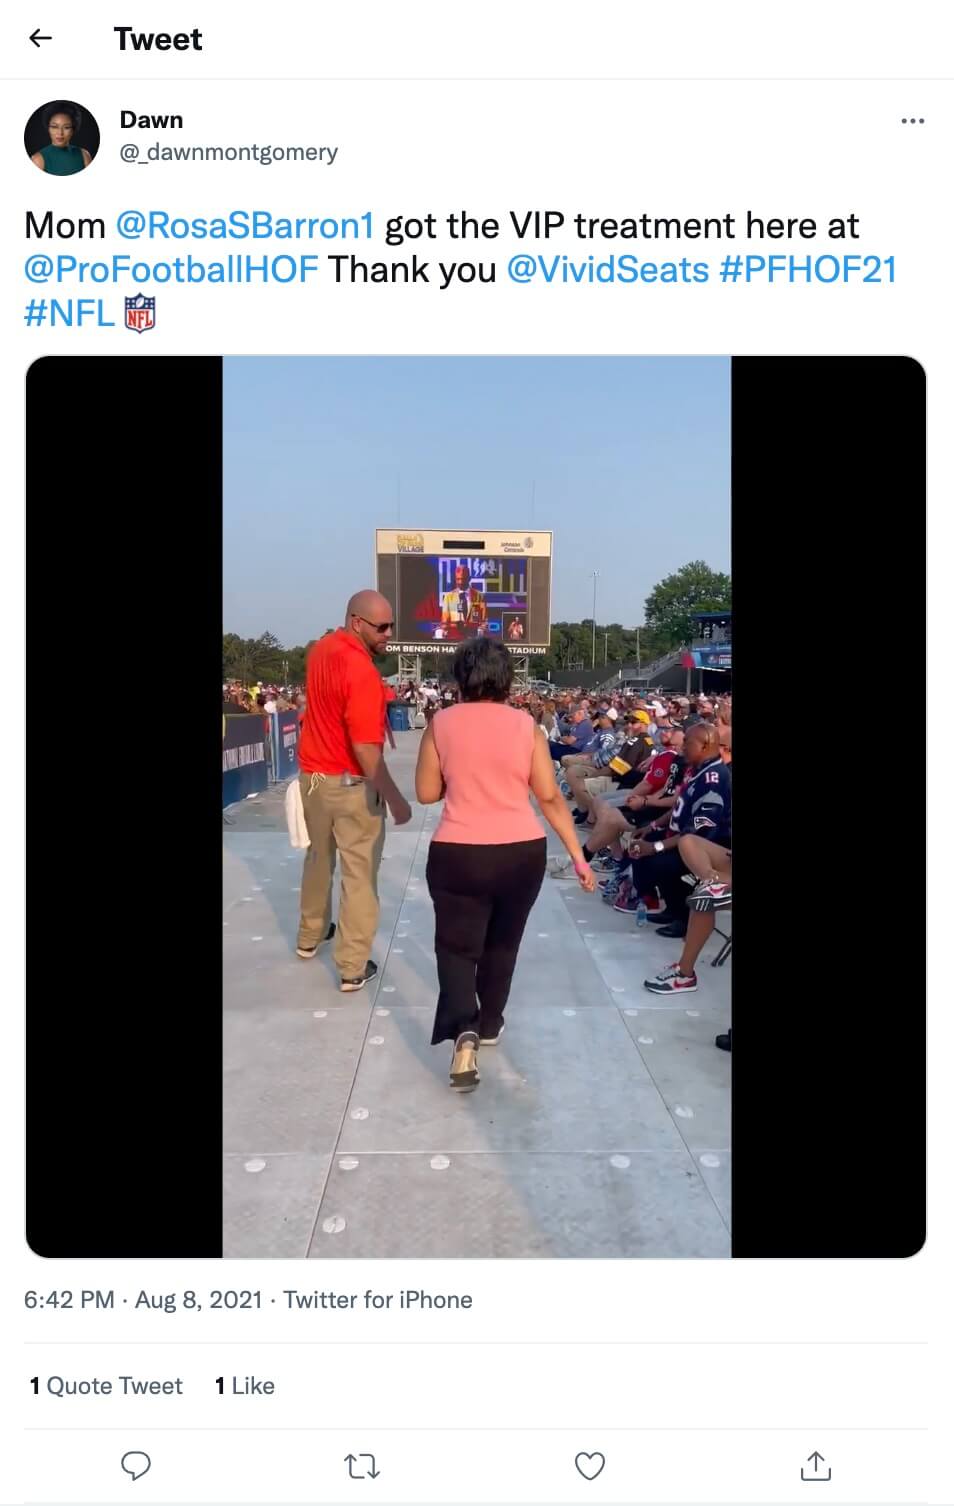This screenshot has width=954, height=1506.
Task: Open the more options ellipsis menu
Action: pos(912,121)
